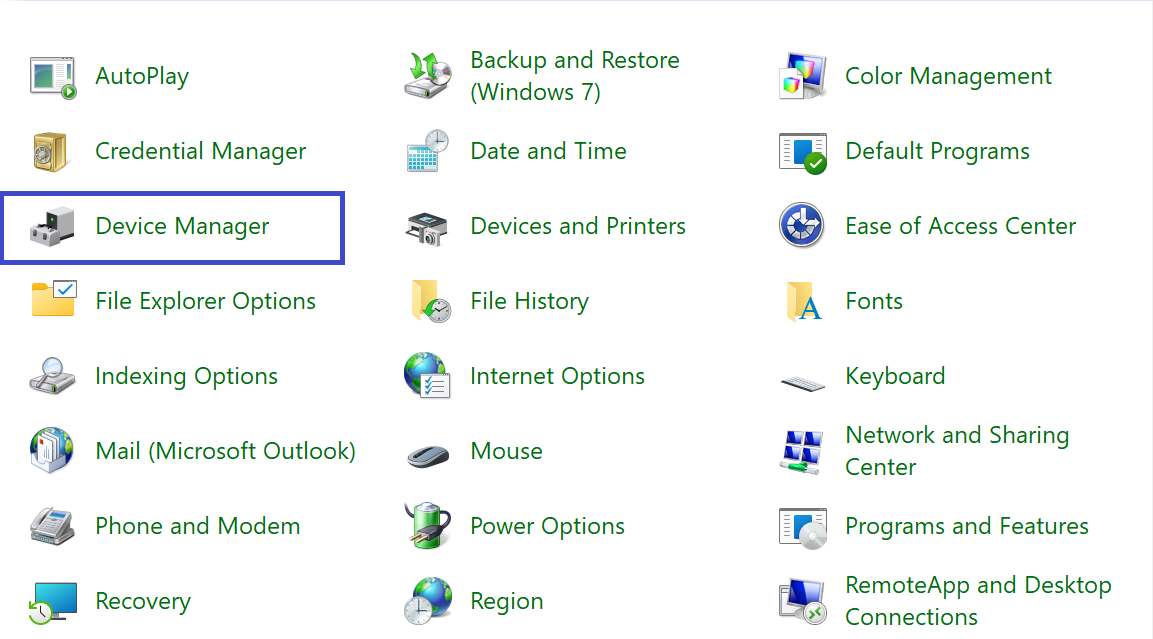Open the File Explorer Options link

[205, 301]
